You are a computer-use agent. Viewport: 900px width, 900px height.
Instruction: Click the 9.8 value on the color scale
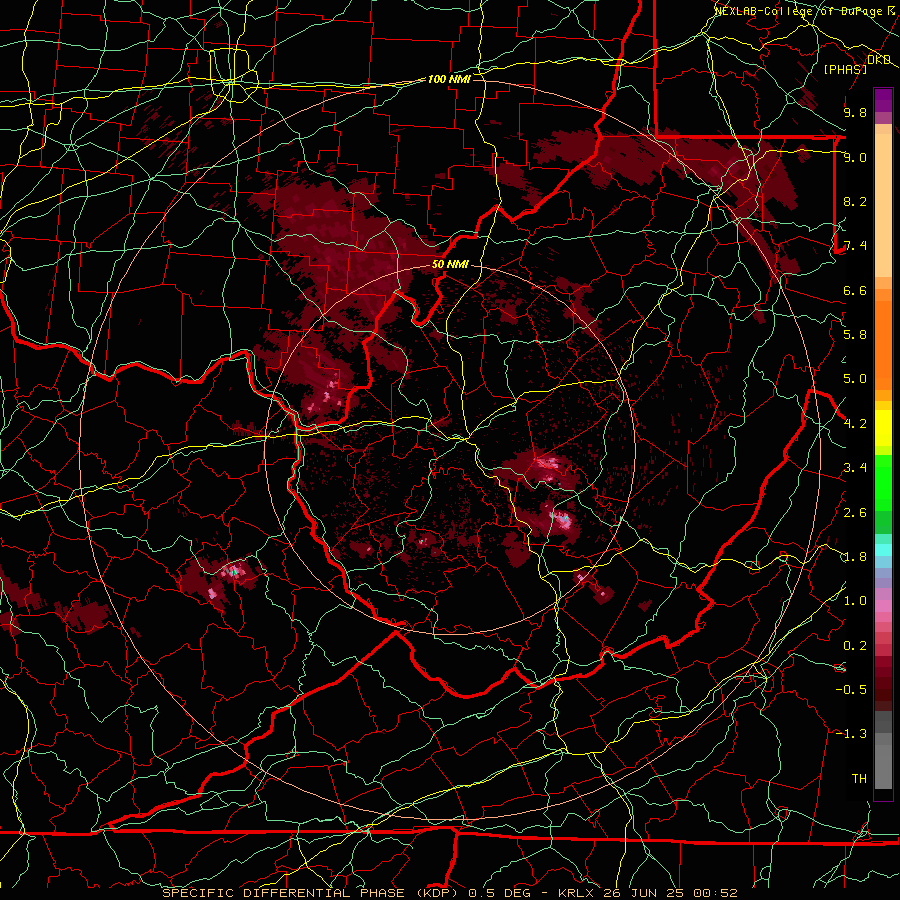(855, 112)
